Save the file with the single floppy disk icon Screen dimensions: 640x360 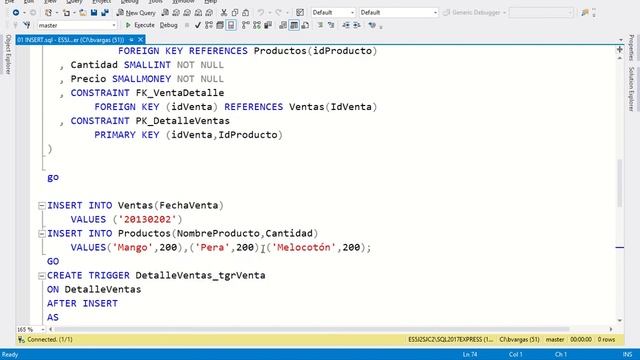click(x=94, y=13)
